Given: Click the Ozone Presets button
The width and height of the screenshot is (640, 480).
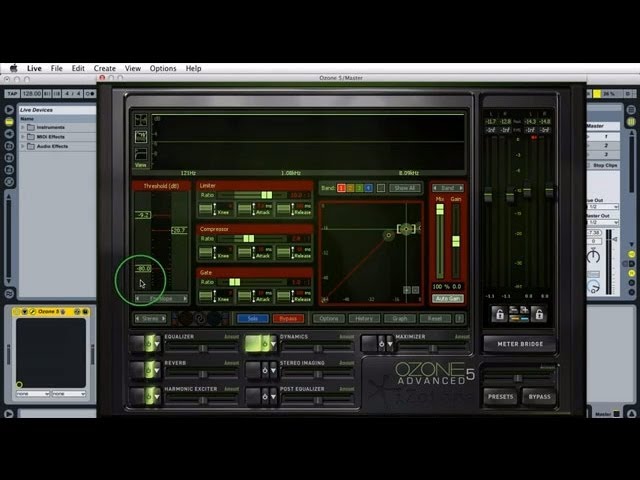Looking at the screenshot, I should (500, 396).
